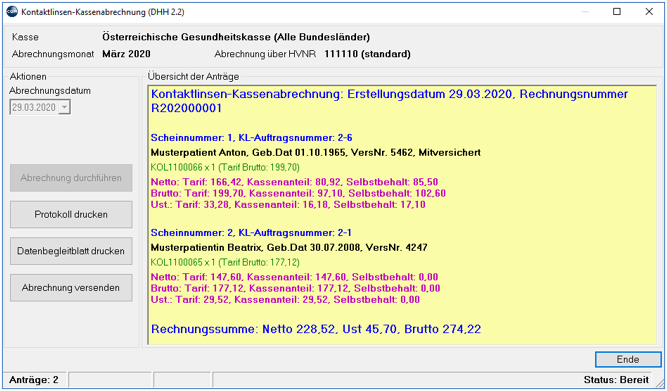Click 'Status: Bereit' in the status bar
This screenshot has width=667, height=391.
point(616,380)
